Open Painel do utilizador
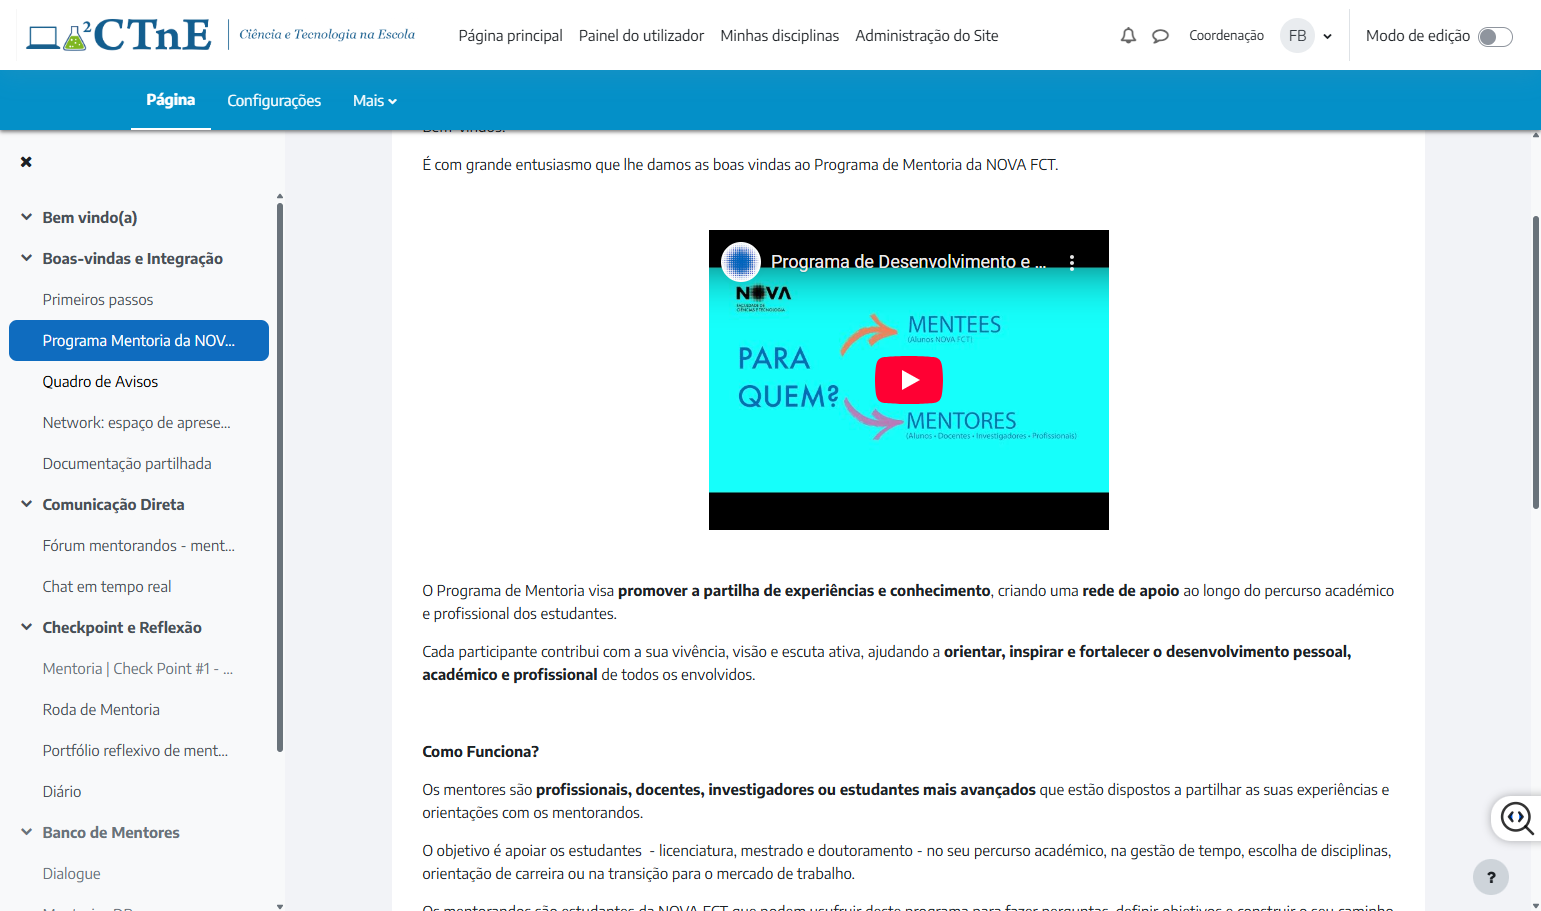Screen dimensions: 1541x911 click(x=641, y=36)
